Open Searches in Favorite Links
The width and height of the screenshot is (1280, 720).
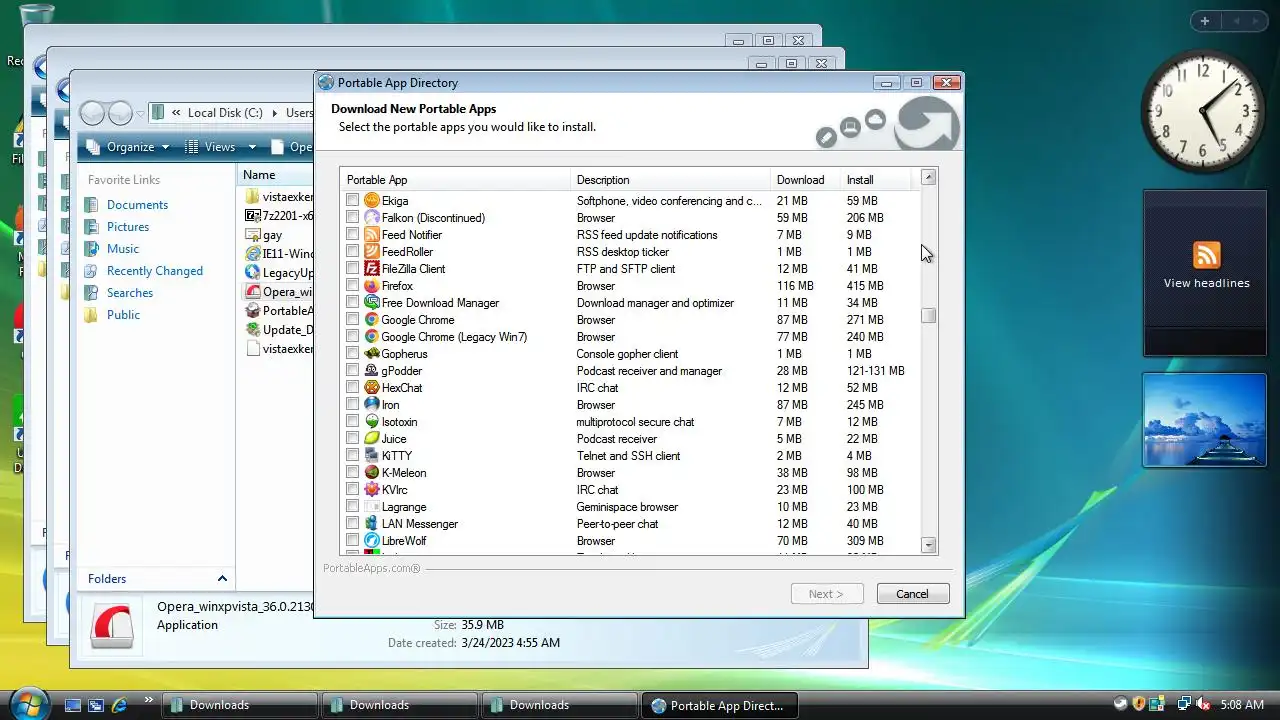(x=130, y=293)
